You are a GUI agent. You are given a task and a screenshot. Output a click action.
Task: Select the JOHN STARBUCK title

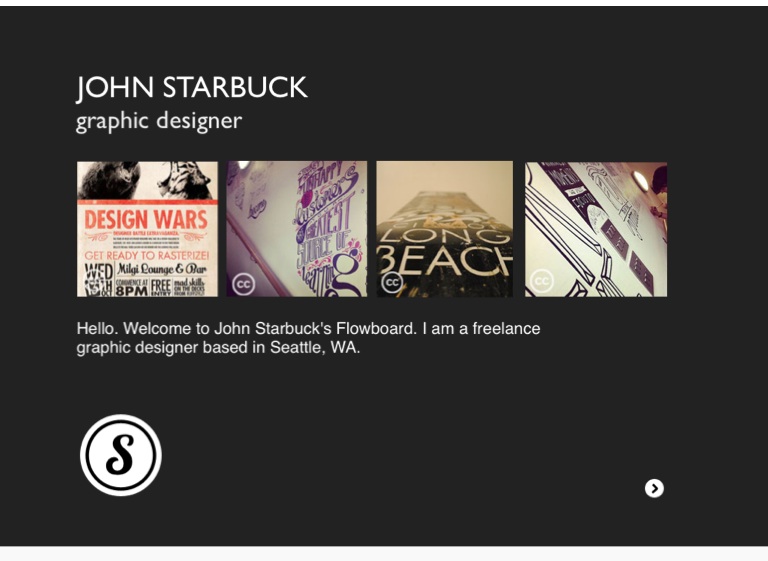click(x=192, y=88)
